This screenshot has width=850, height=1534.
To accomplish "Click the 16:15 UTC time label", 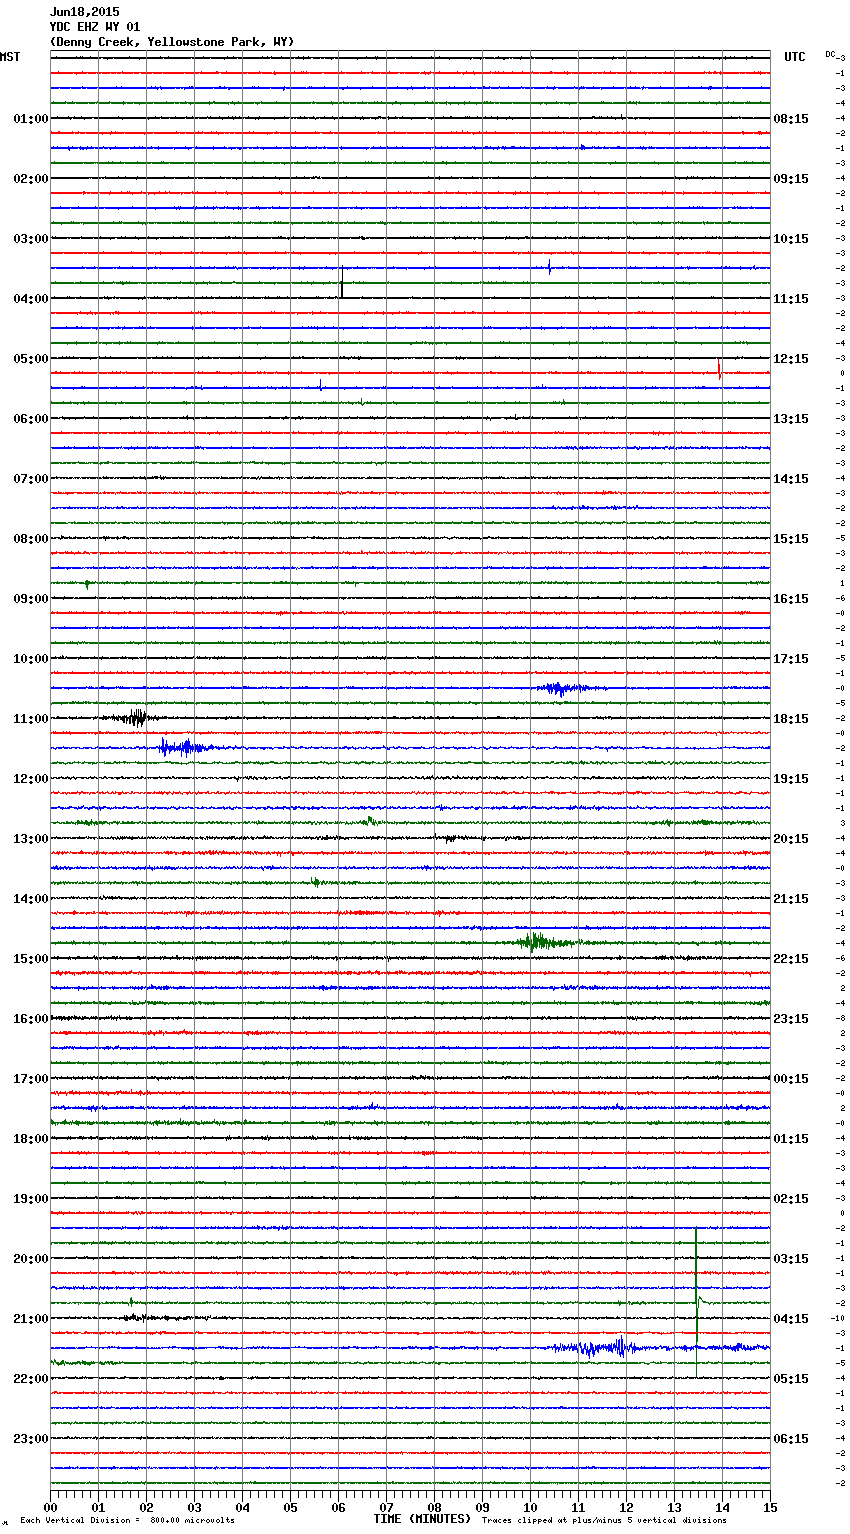I will tap(791, 599).
